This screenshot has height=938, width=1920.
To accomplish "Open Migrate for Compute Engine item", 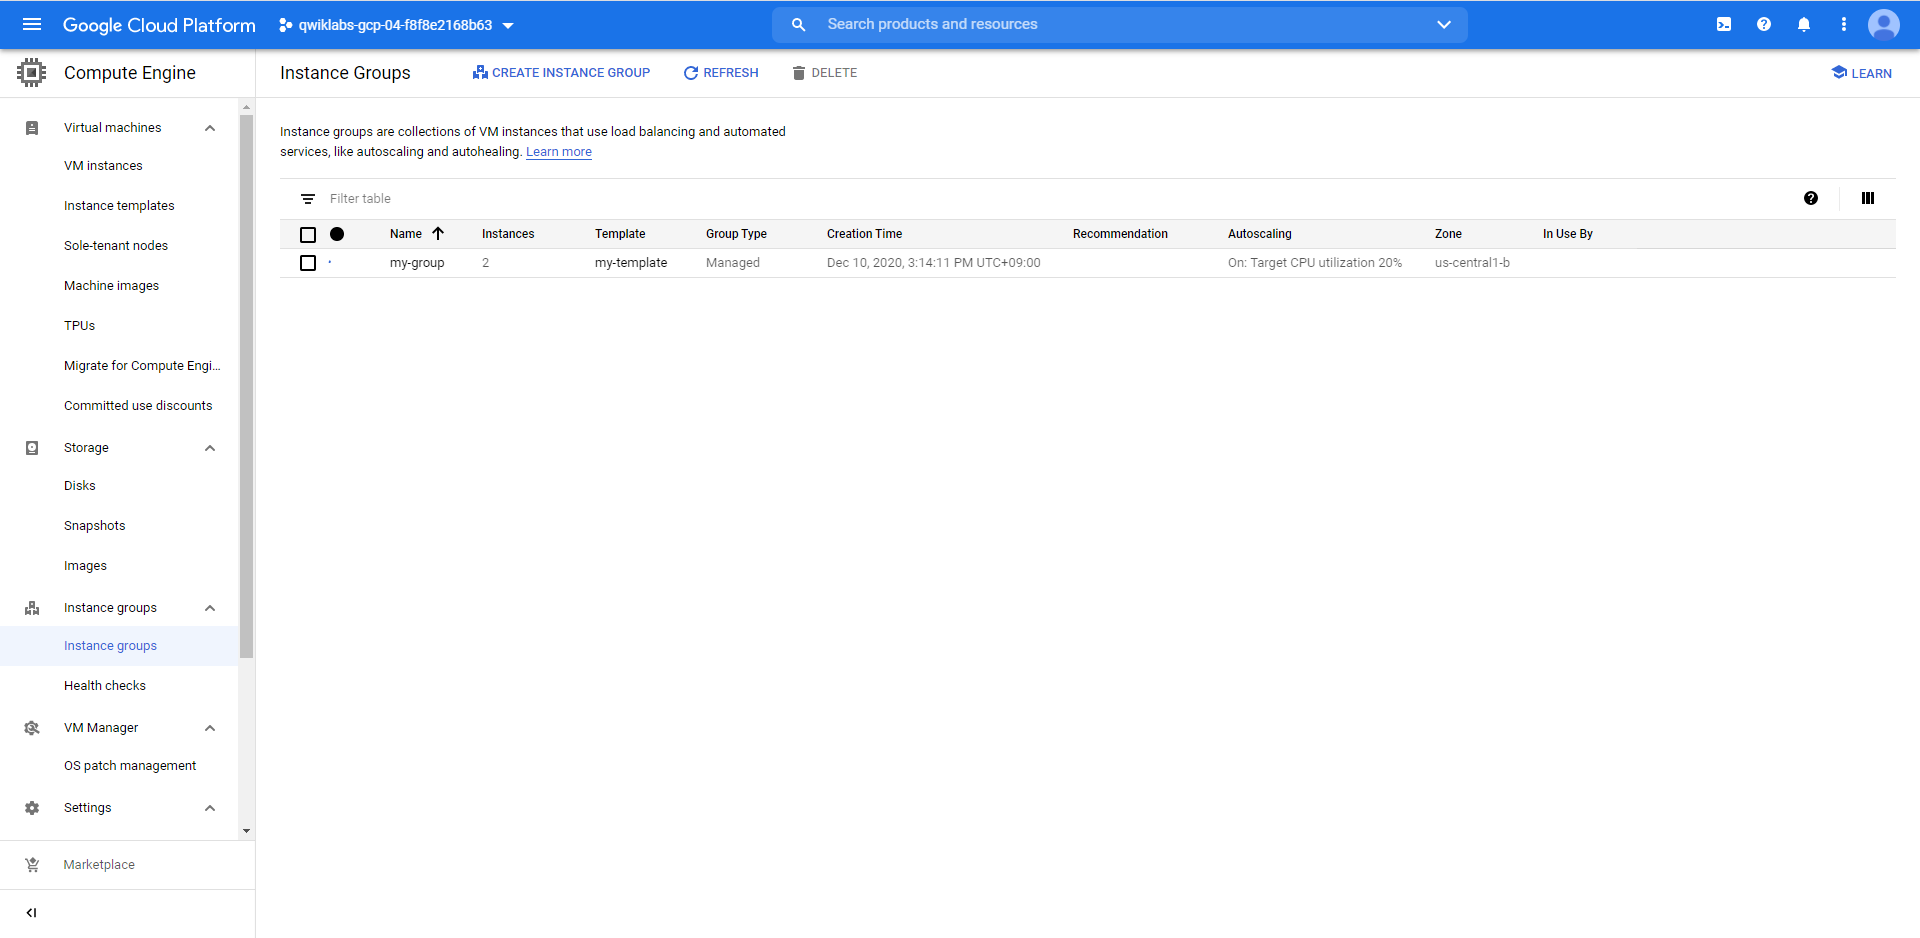I will [142, 366].
